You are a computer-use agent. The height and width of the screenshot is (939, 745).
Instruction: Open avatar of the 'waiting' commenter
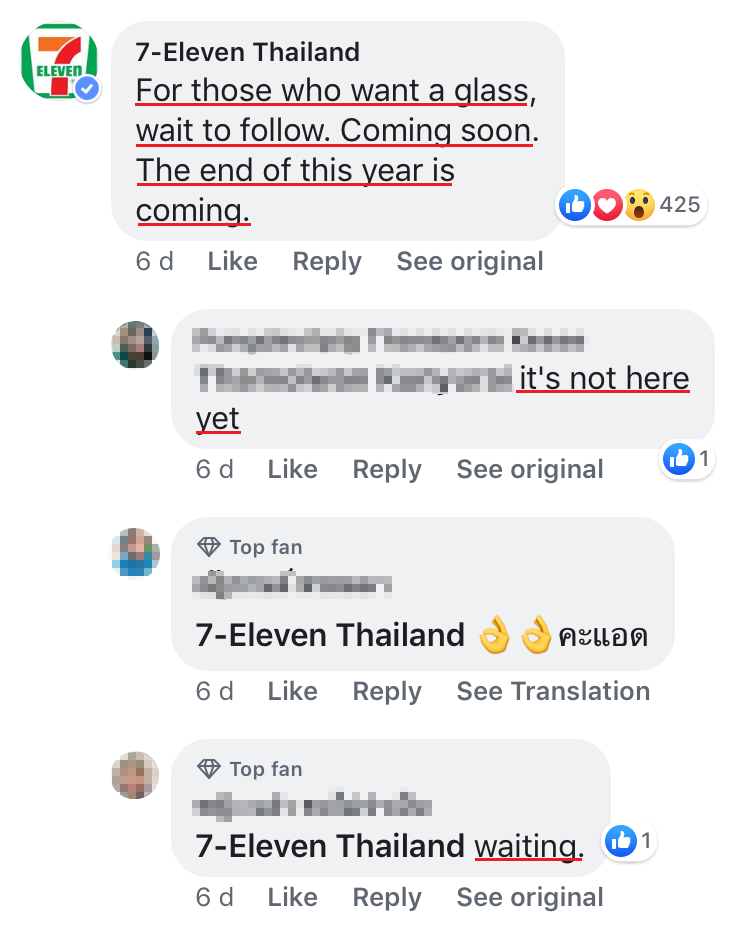pos(135,775)
